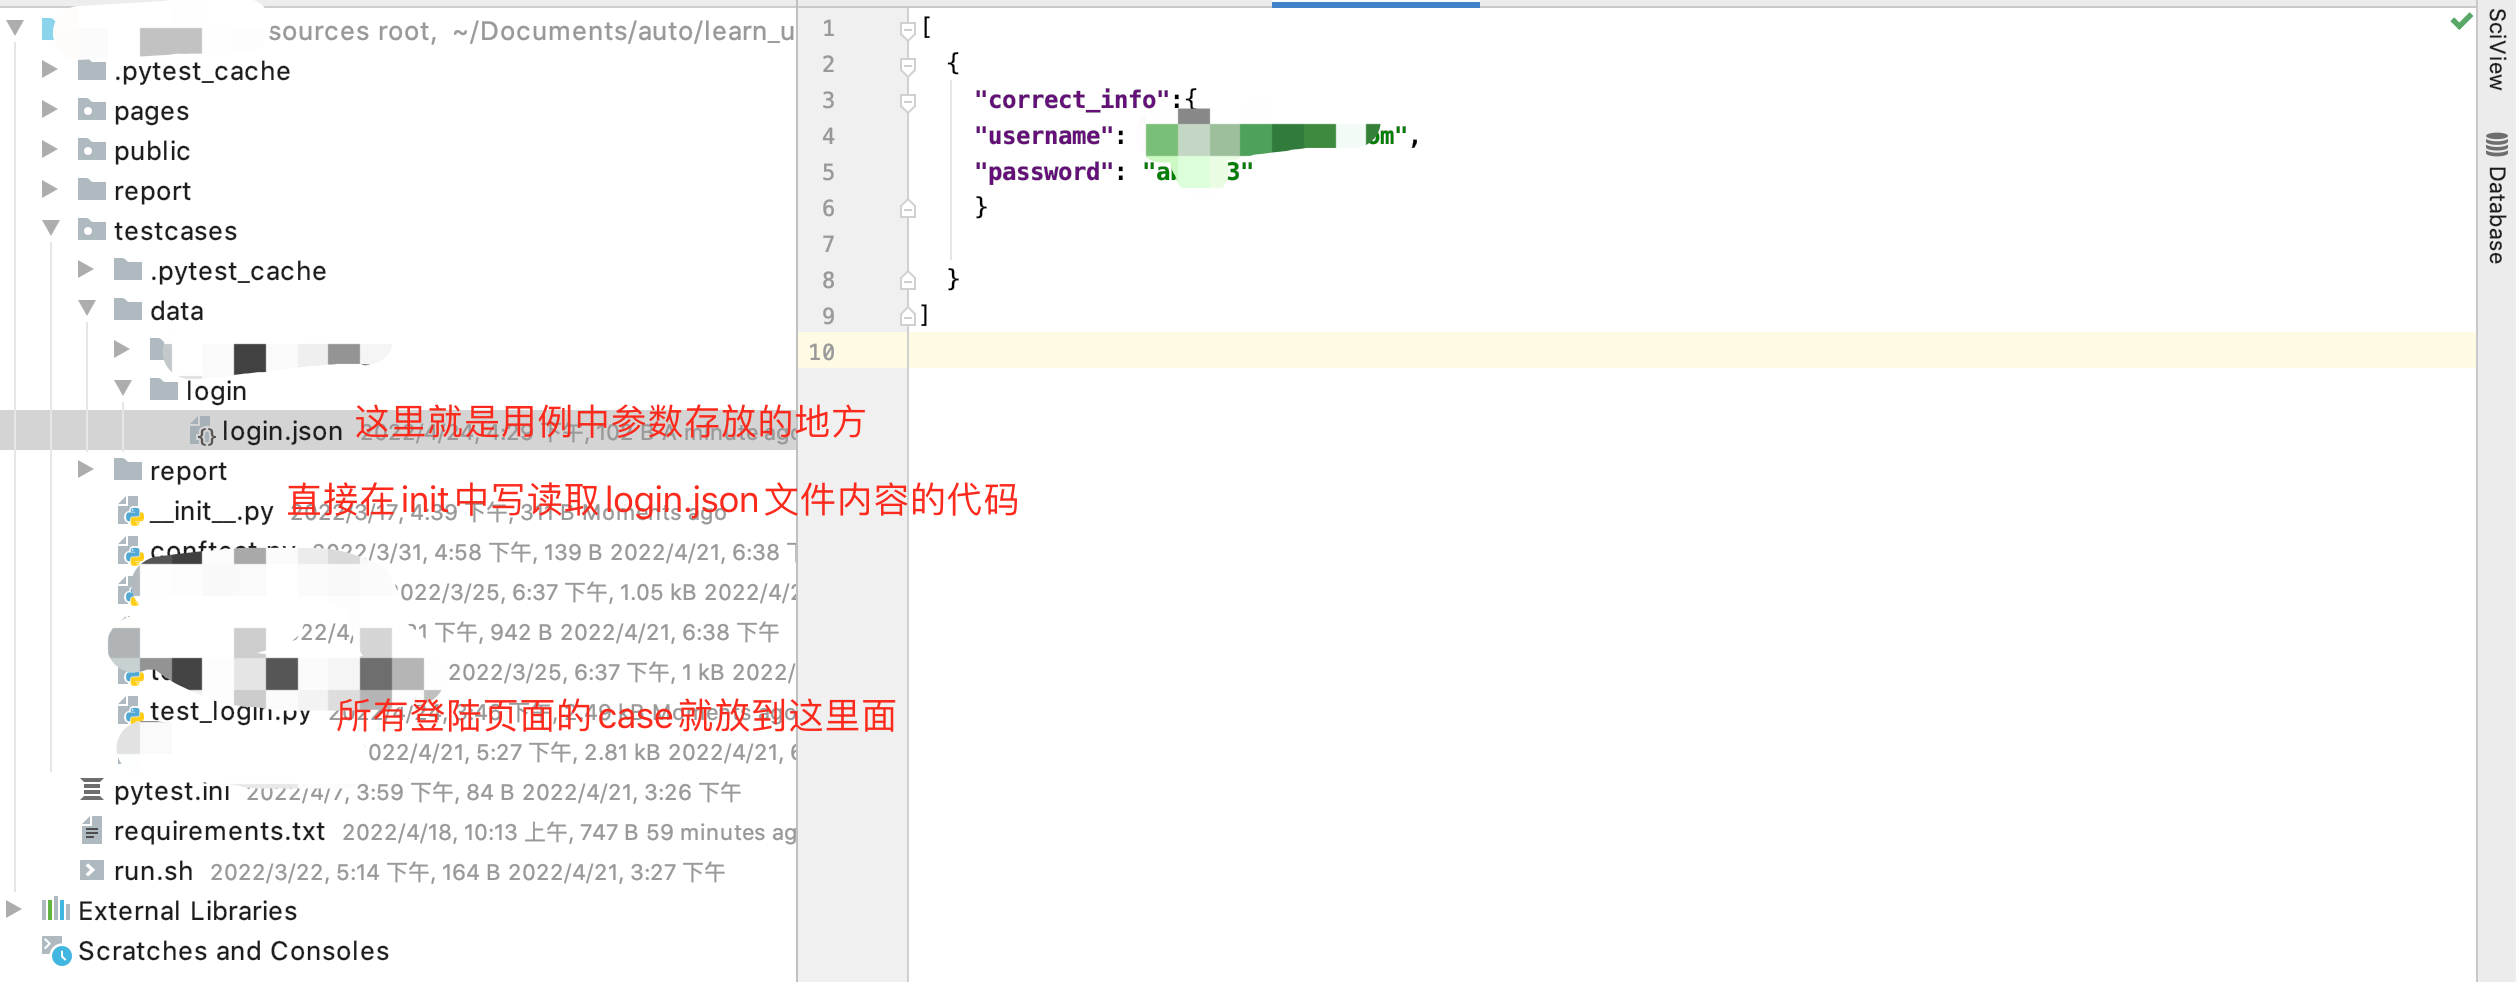The width and height of the screenshot is (2516, 982).
Task: Collapse the login folder arrow
Action: (123, 390)
